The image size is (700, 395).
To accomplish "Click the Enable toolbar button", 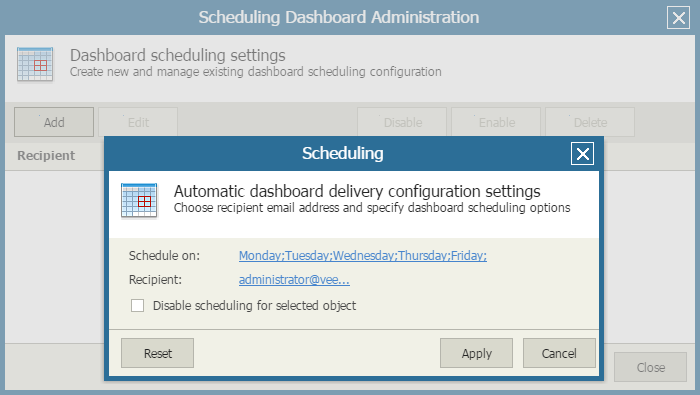I will pos(496,122).
